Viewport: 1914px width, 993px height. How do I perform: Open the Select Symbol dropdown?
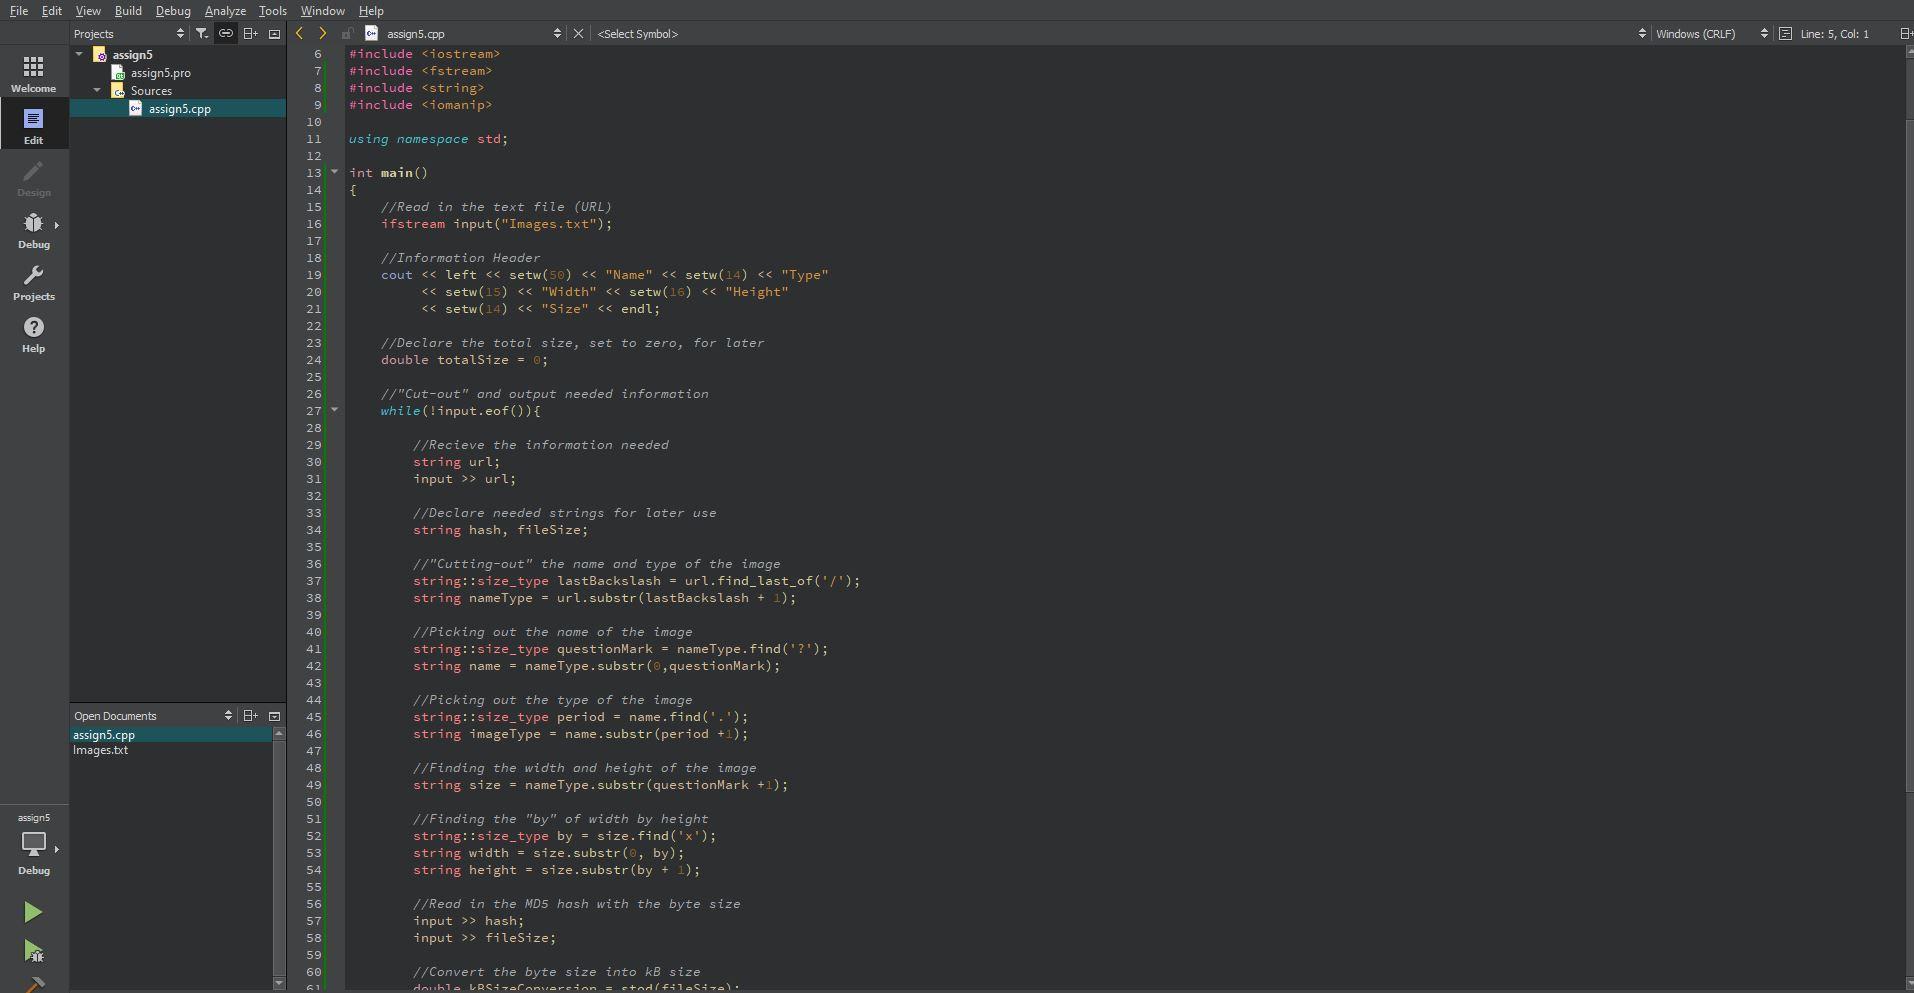pos(639,33)
